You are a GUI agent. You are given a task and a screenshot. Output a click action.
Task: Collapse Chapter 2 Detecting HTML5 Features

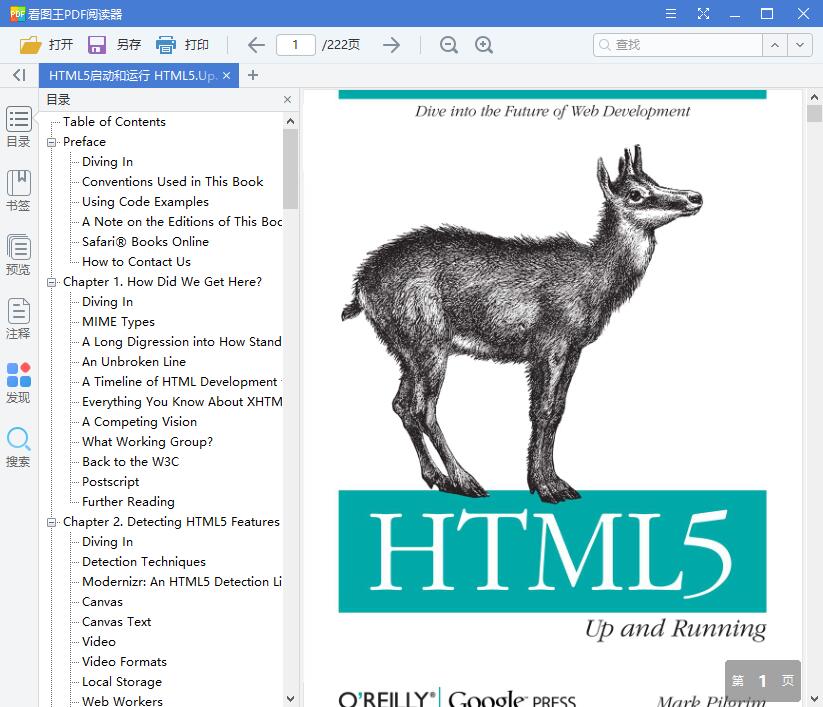(x=52, y=521)
